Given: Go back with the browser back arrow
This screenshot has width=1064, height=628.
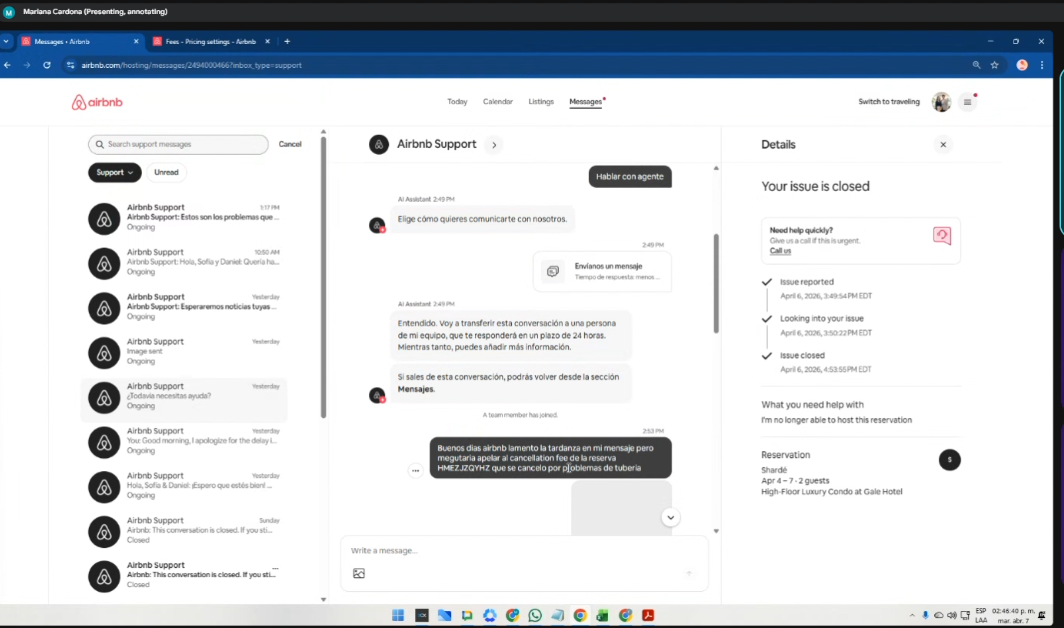Looking at the screenshot, I should (7, 65).
